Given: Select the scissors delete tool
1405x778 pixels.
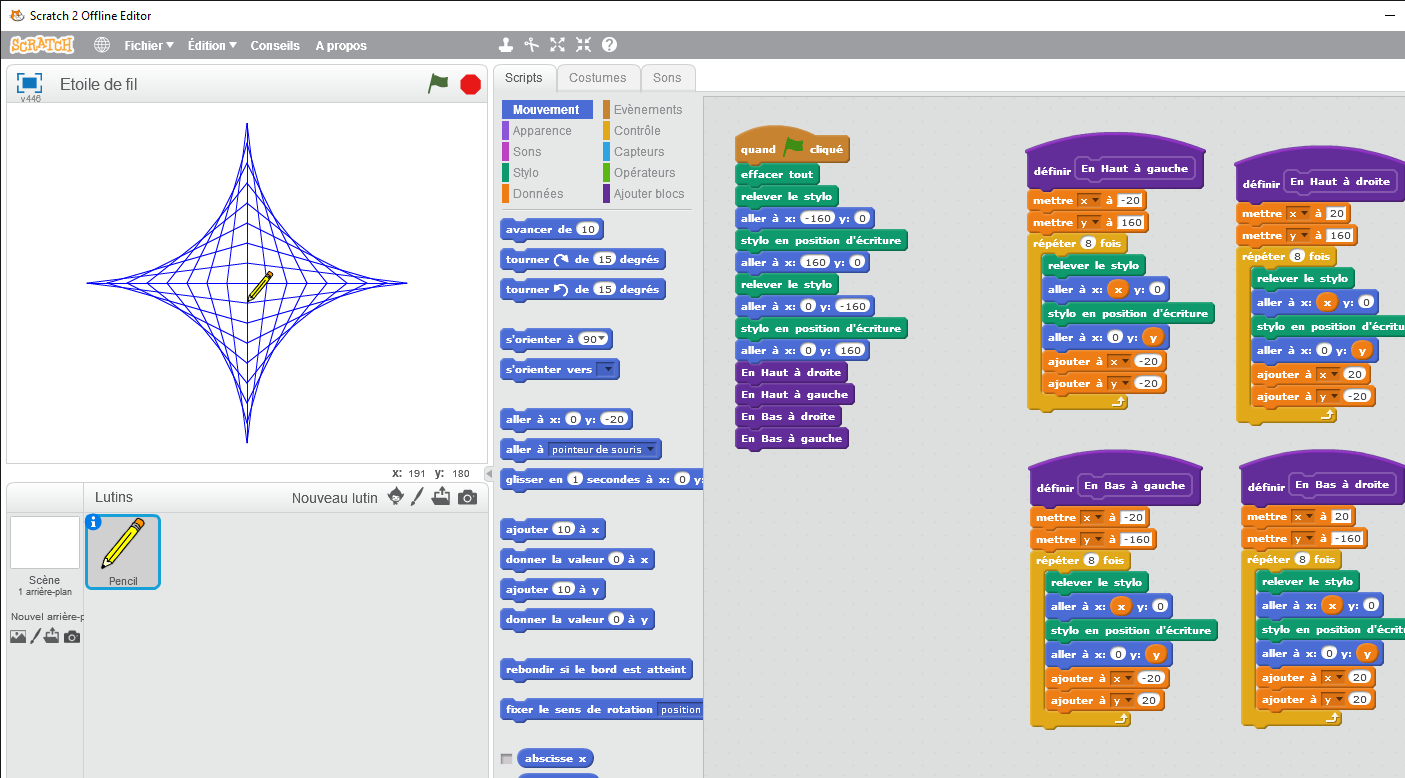Looking at the screenshot, I should point(532,45).
